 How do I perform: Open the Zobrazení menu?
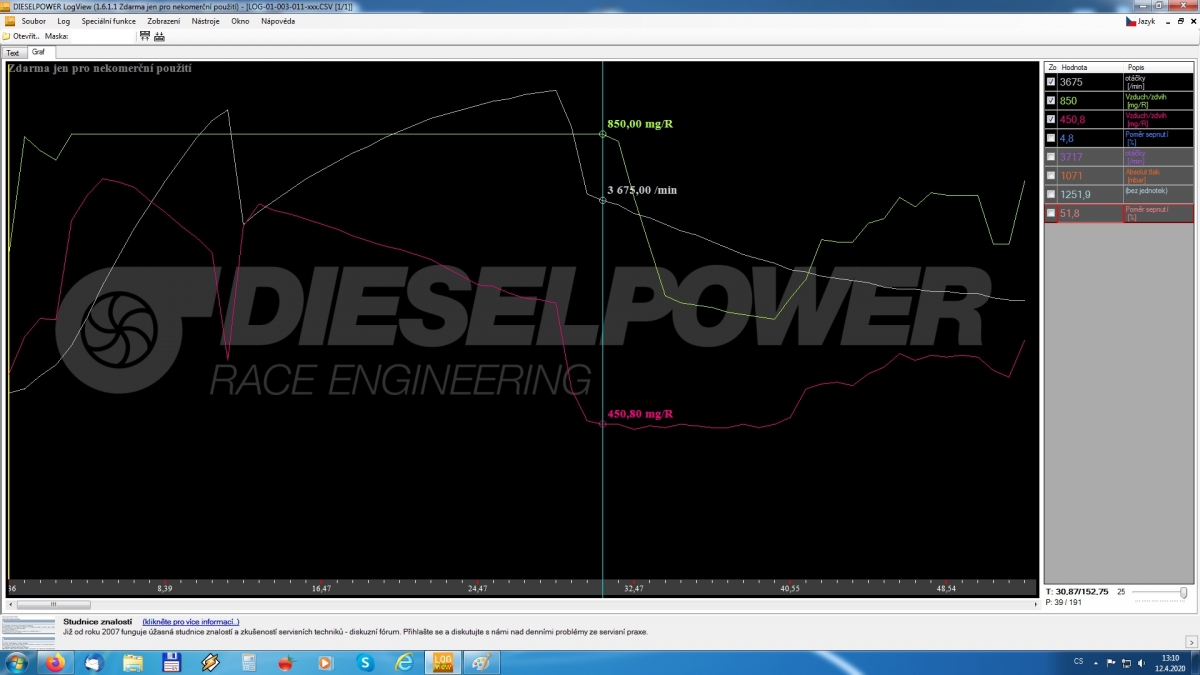tap(163, 21)
